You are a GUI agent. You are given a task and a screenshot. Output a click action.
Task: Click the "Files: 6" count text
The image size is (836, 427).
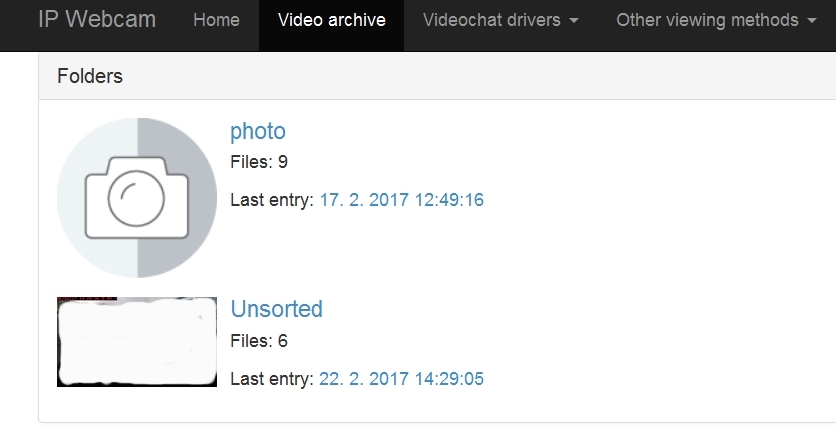259,341
